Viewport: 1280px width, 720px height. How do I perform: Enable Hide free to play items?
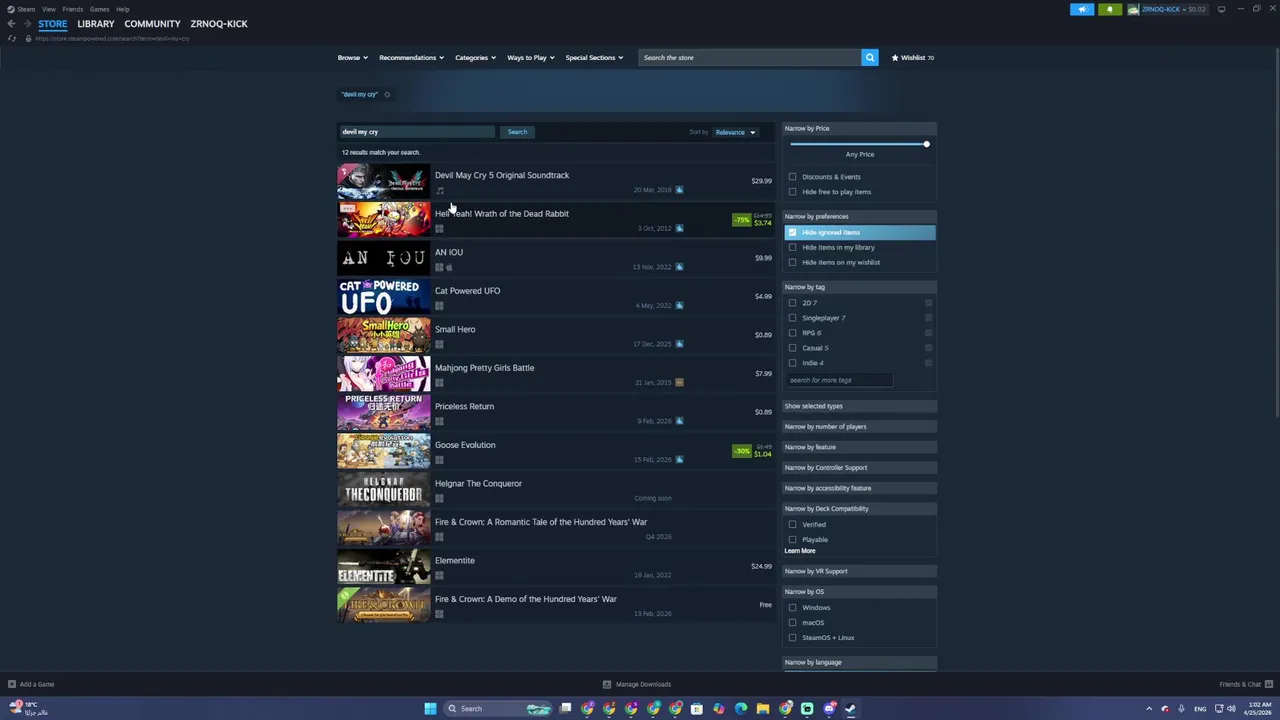point(793,192)
